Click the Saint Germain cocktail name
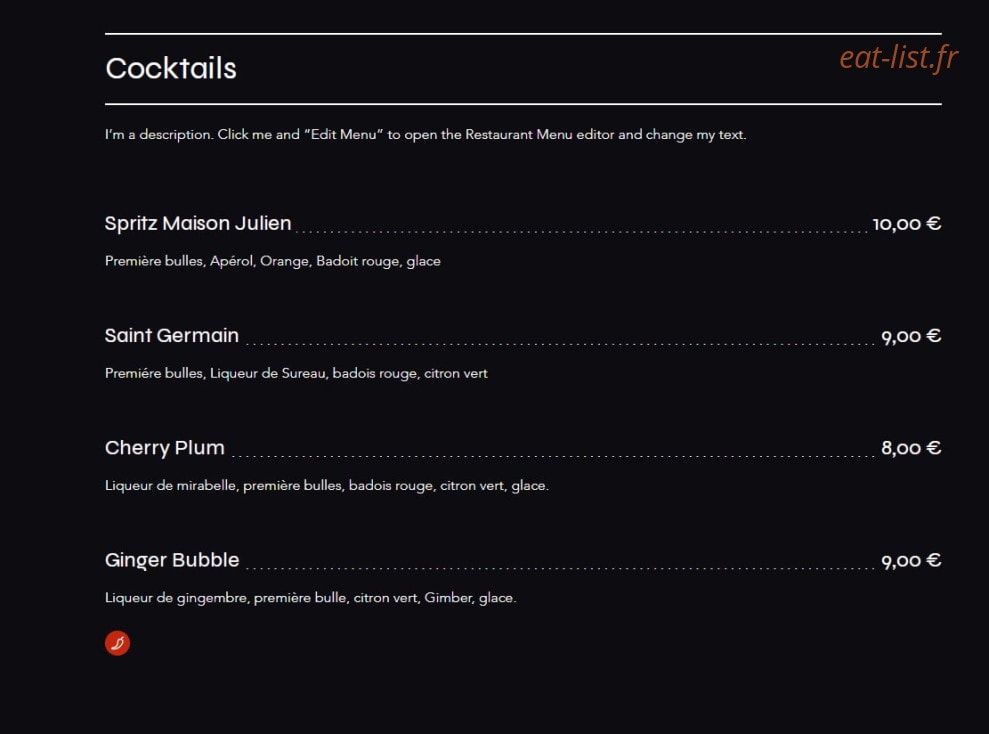The height and width of the screenshot is (734, 989). pos(172,335)
